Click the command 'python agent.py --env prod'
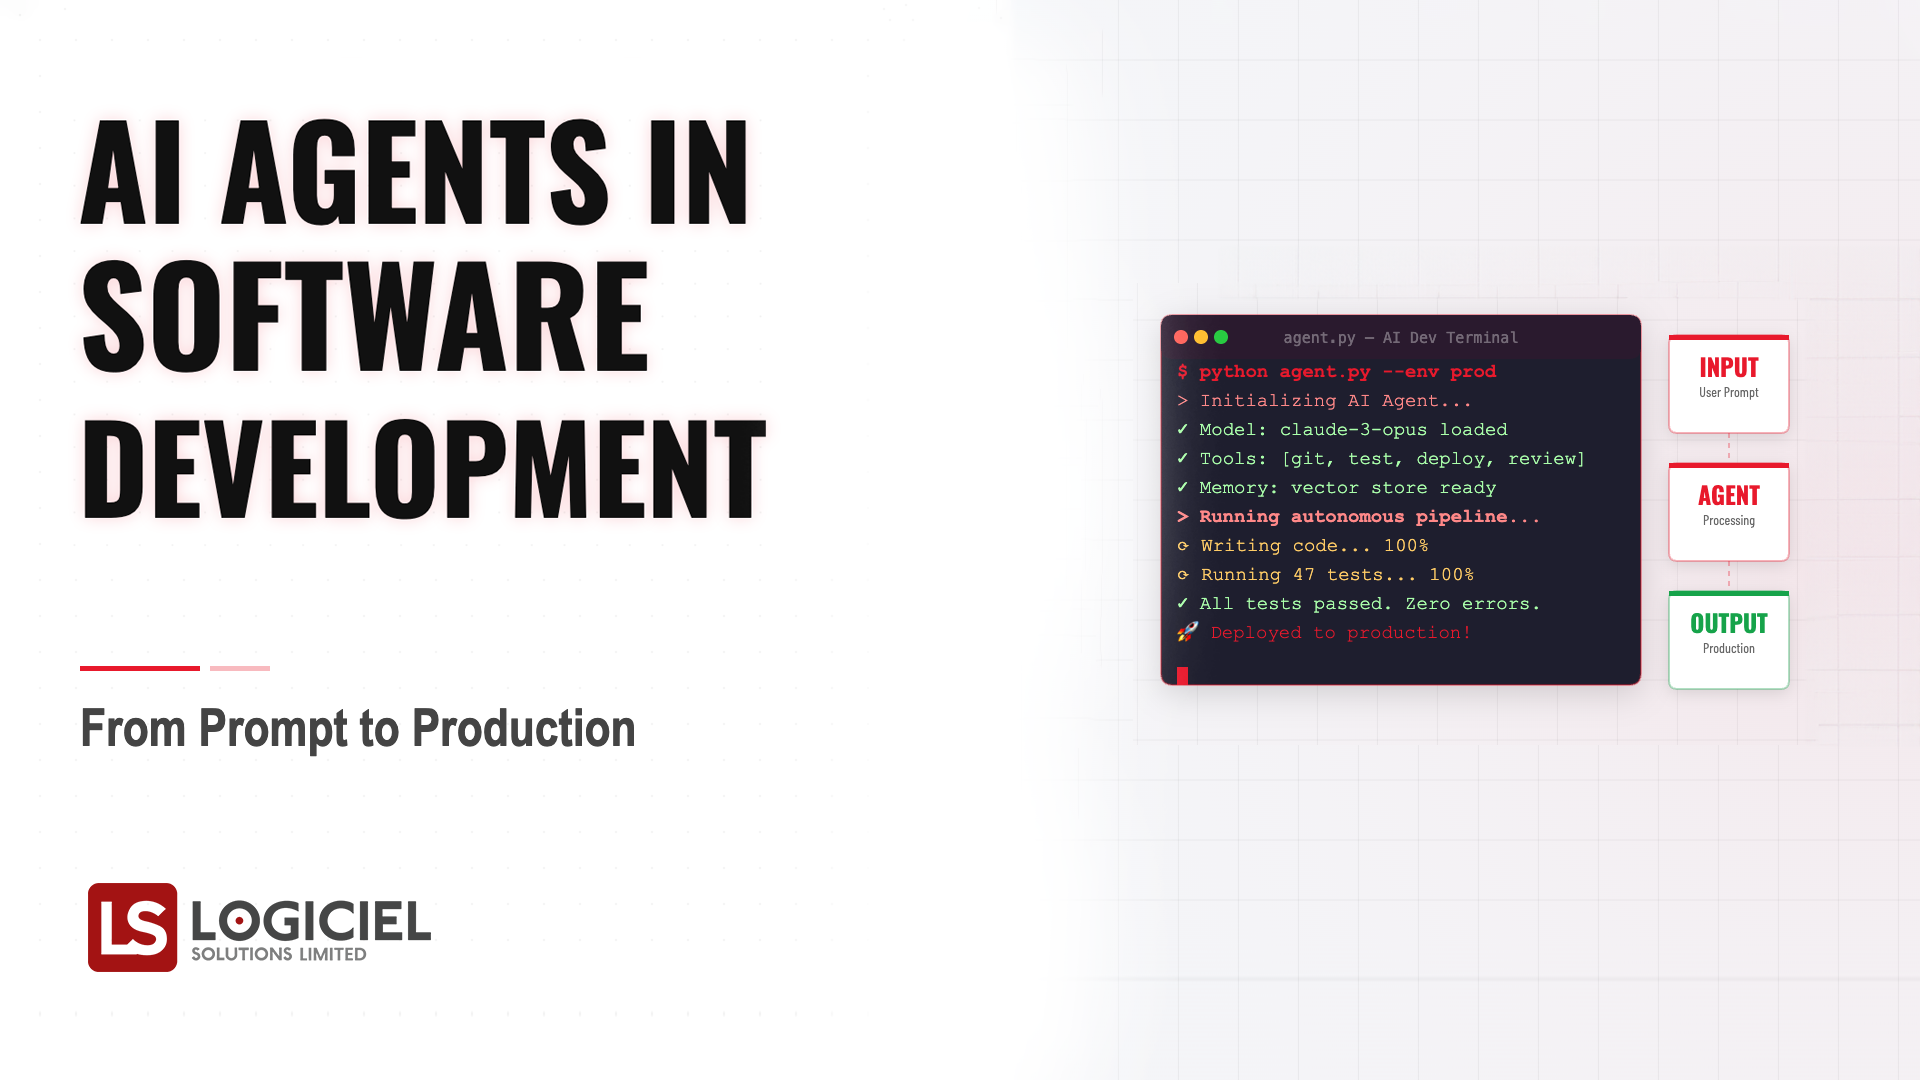 click(x=1347, y=372)
